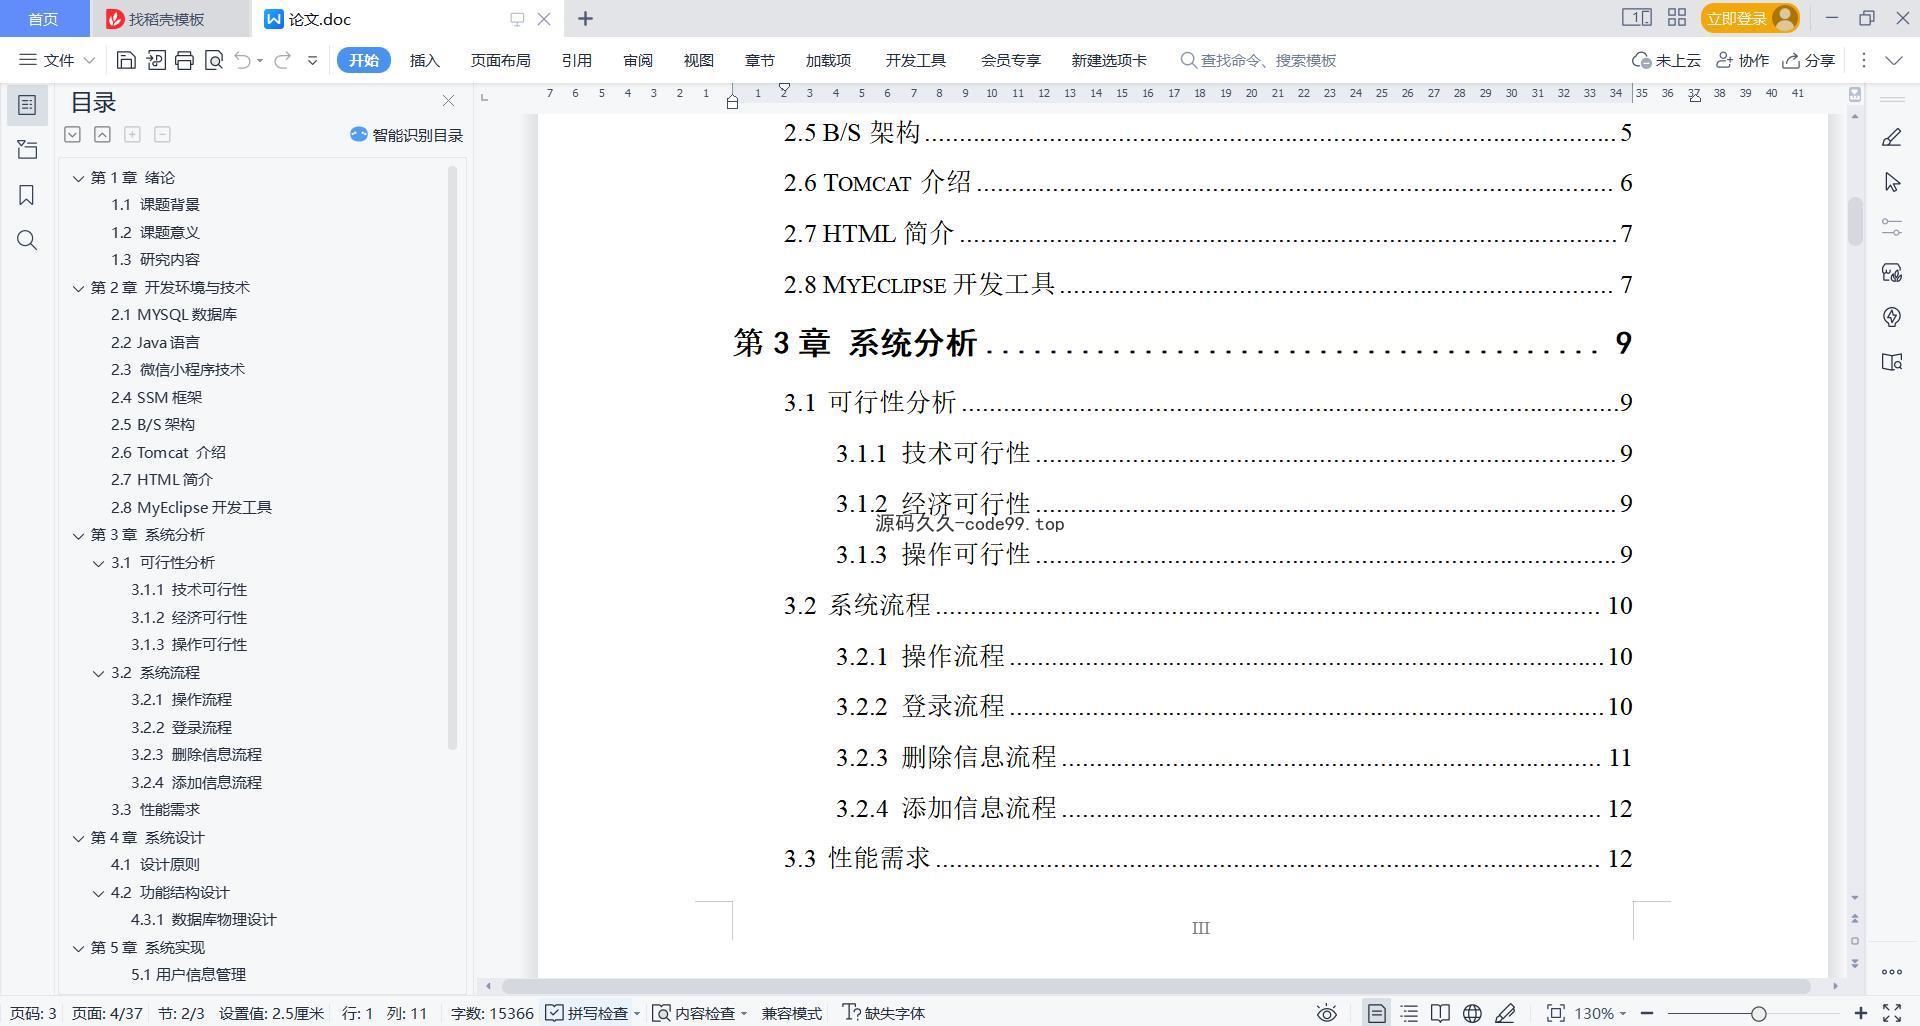1920x1026 pixels.
Task: Click the window layout grid icon in title bar
Action: point(1677,18)
